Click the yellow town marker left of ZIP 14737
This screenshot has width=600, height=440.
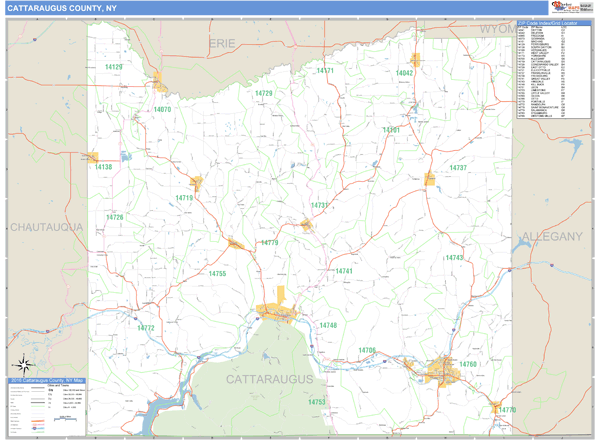[x=430, y=178]
